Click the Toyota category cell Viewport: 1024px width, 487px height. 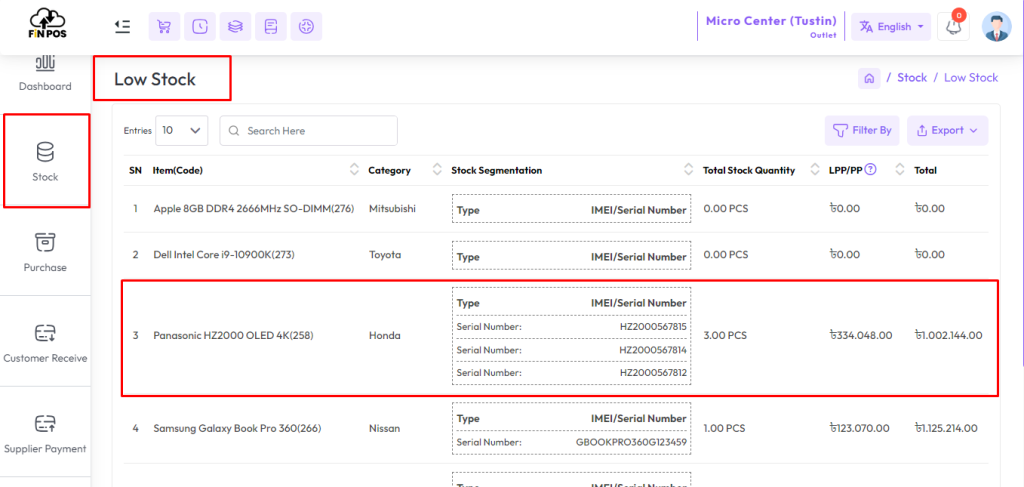tap(385, 255)
